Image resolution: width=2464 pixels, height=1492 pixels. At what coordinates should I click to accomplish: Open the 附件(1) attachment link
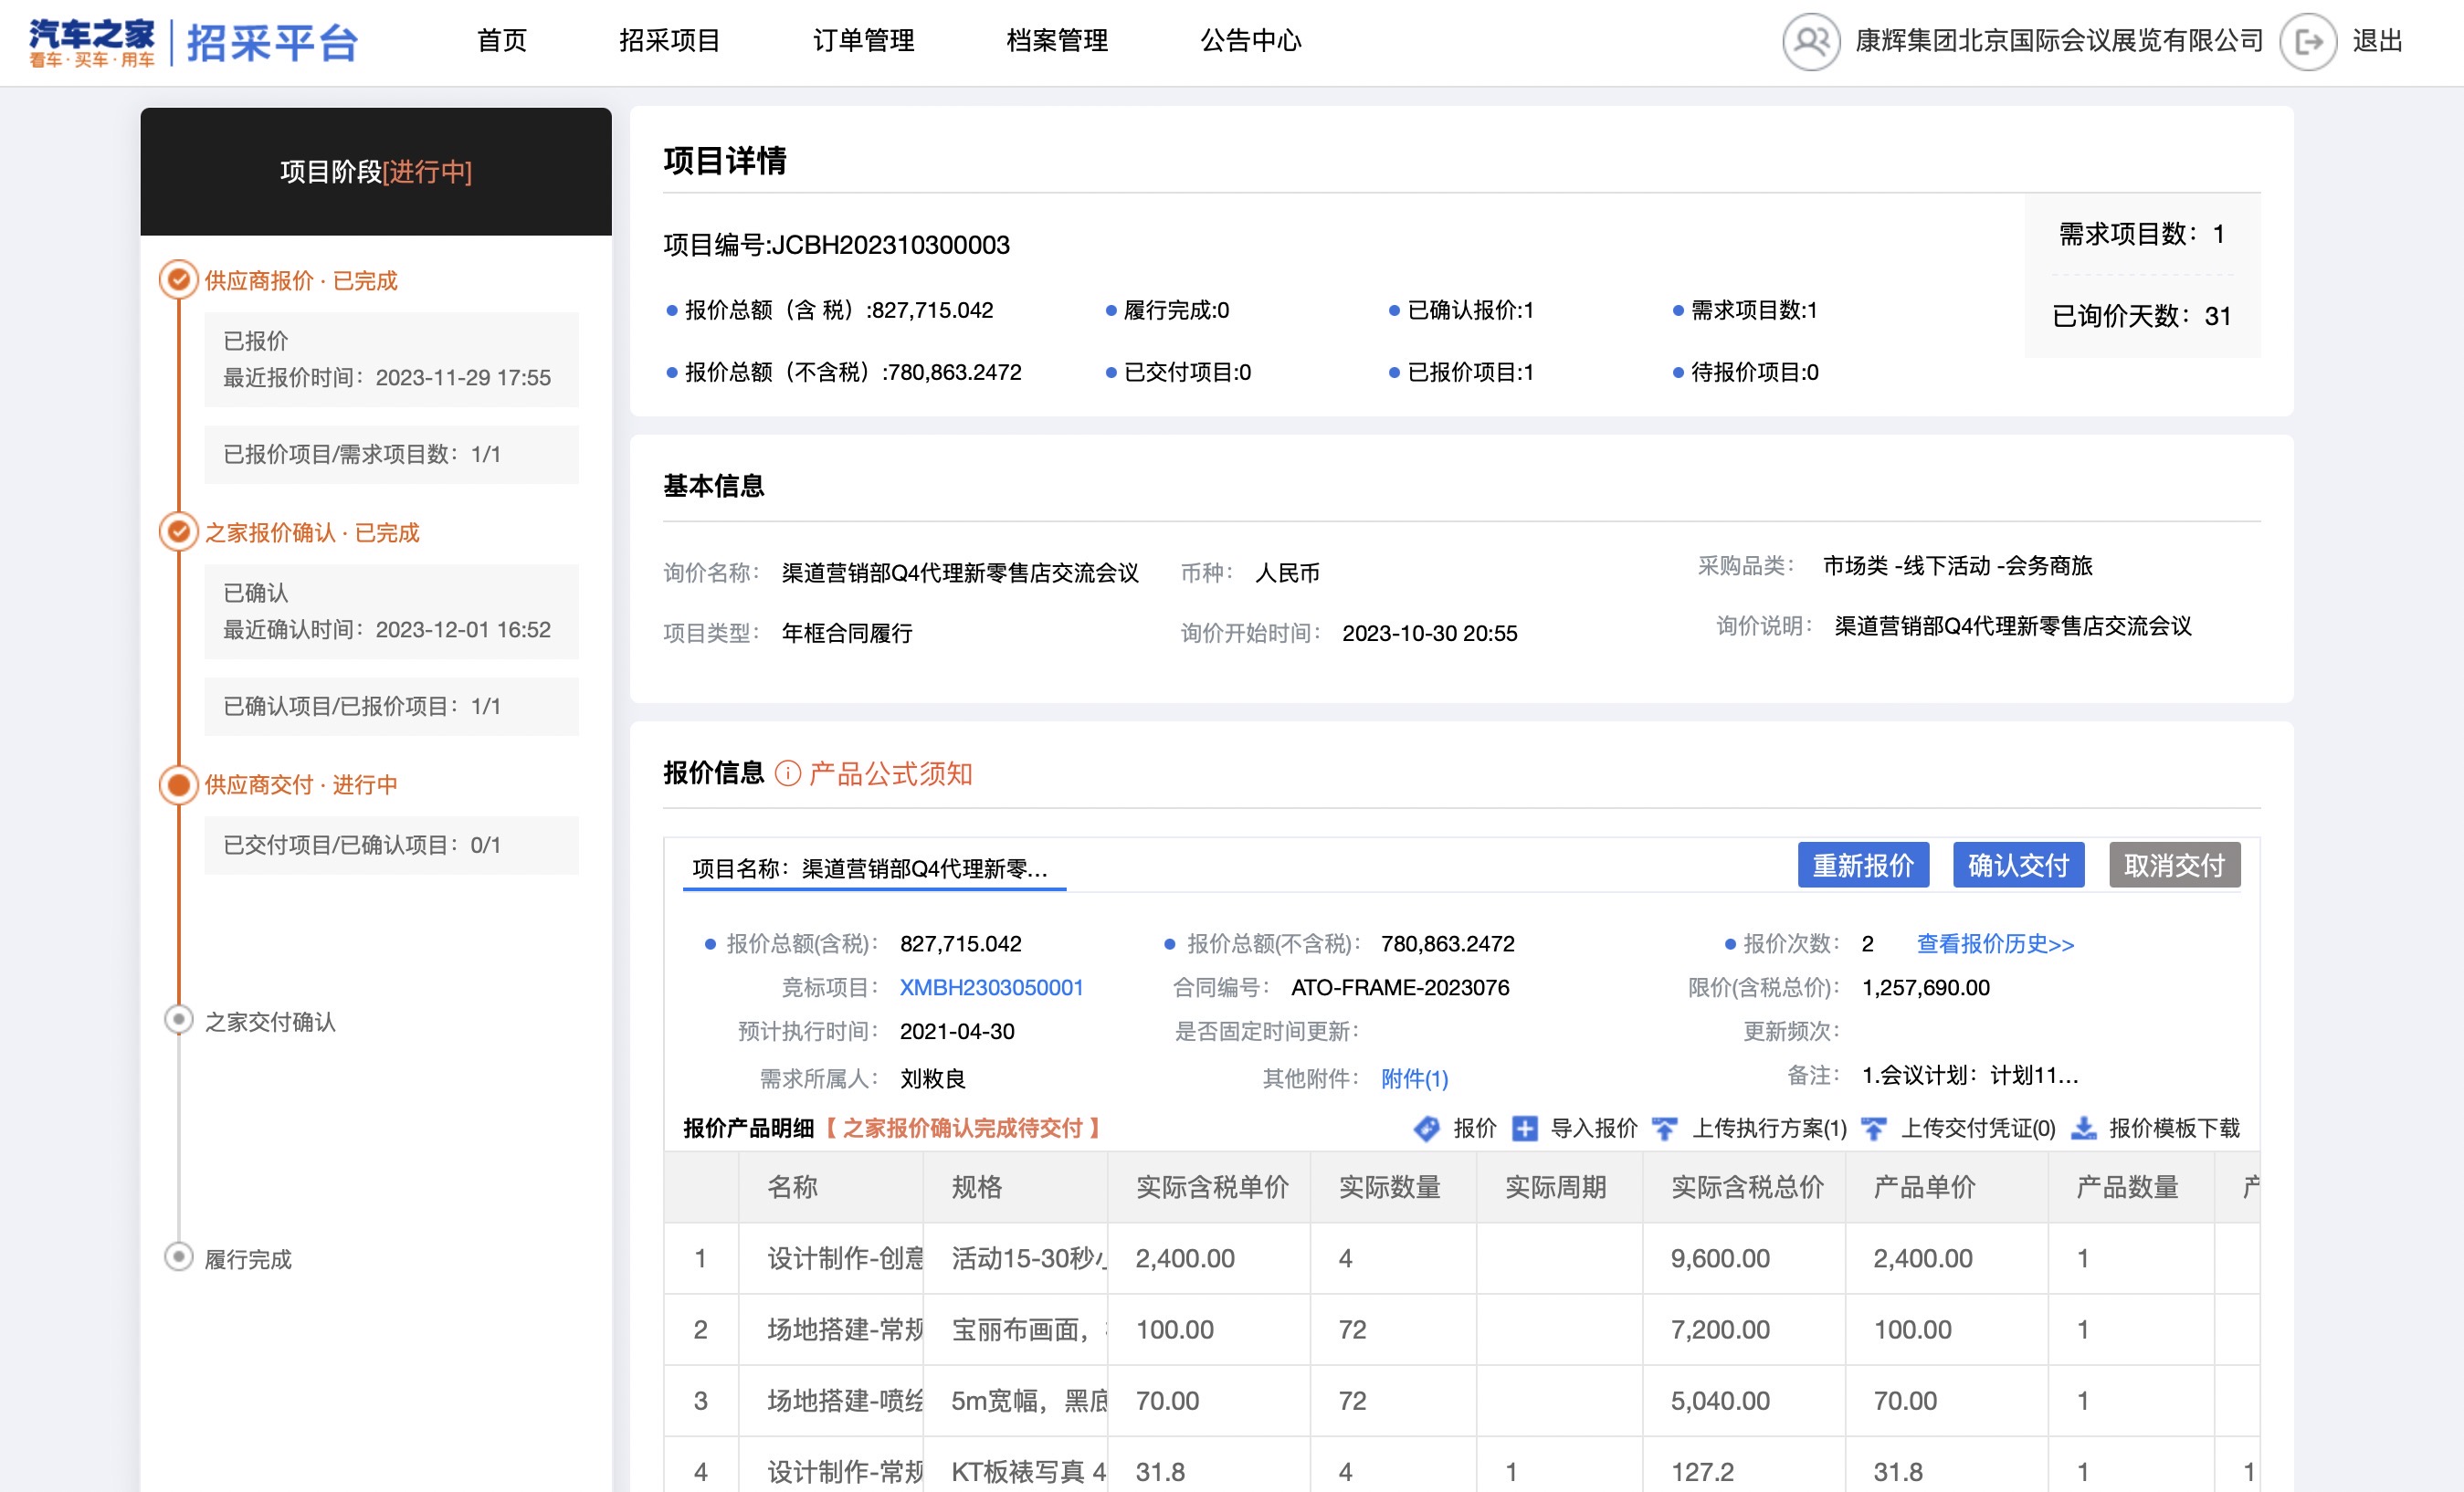(x=1413, y=1078)
